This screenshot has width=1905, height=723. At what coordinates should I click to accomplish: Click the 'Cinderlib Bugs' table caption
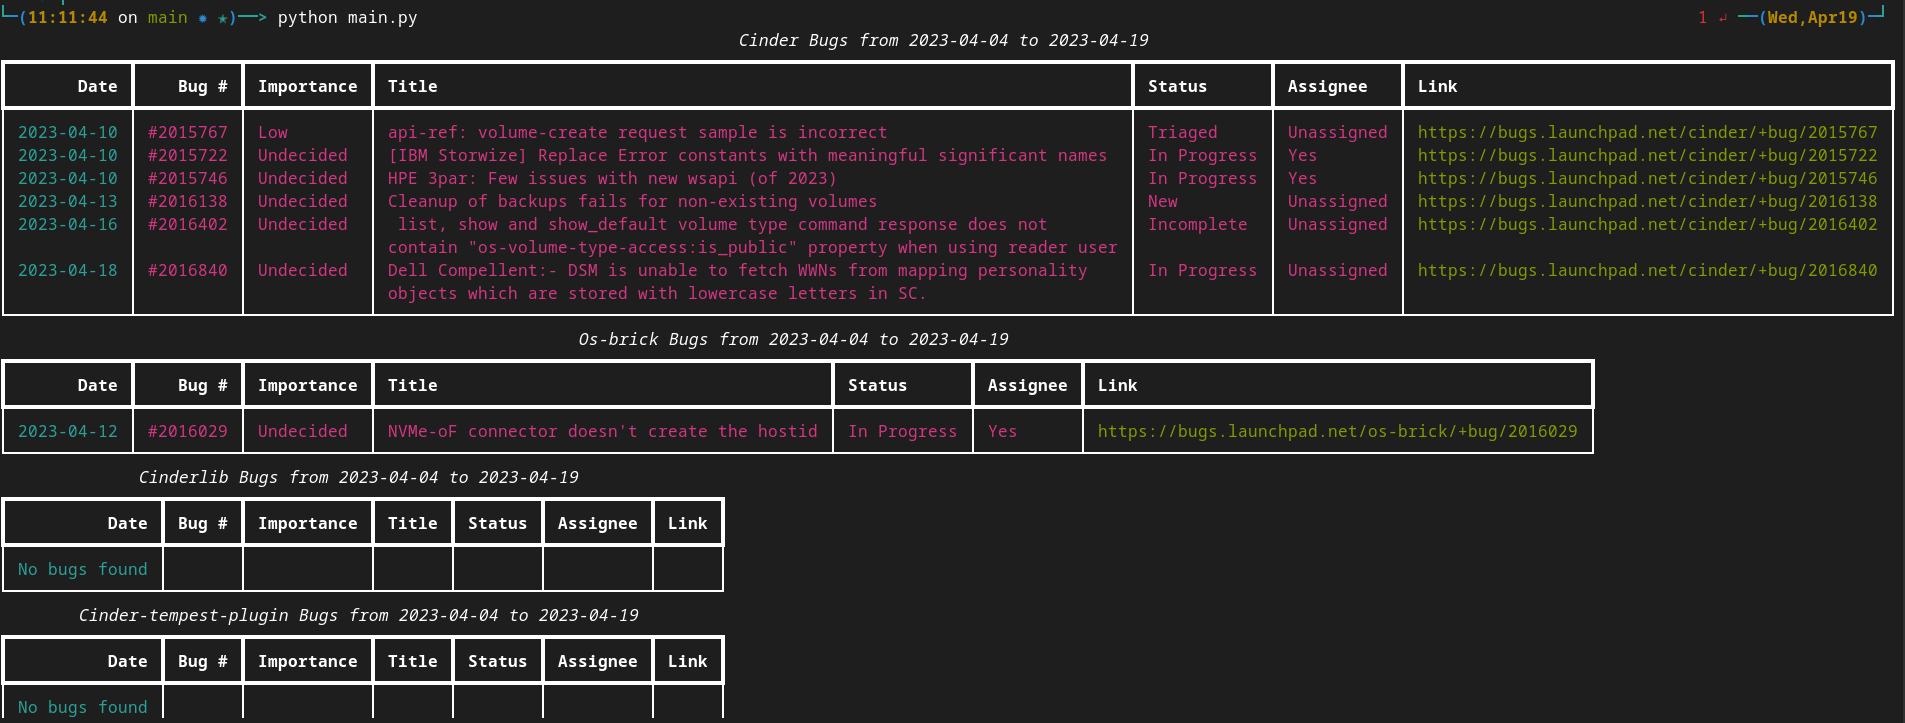(x=358, y=477)
